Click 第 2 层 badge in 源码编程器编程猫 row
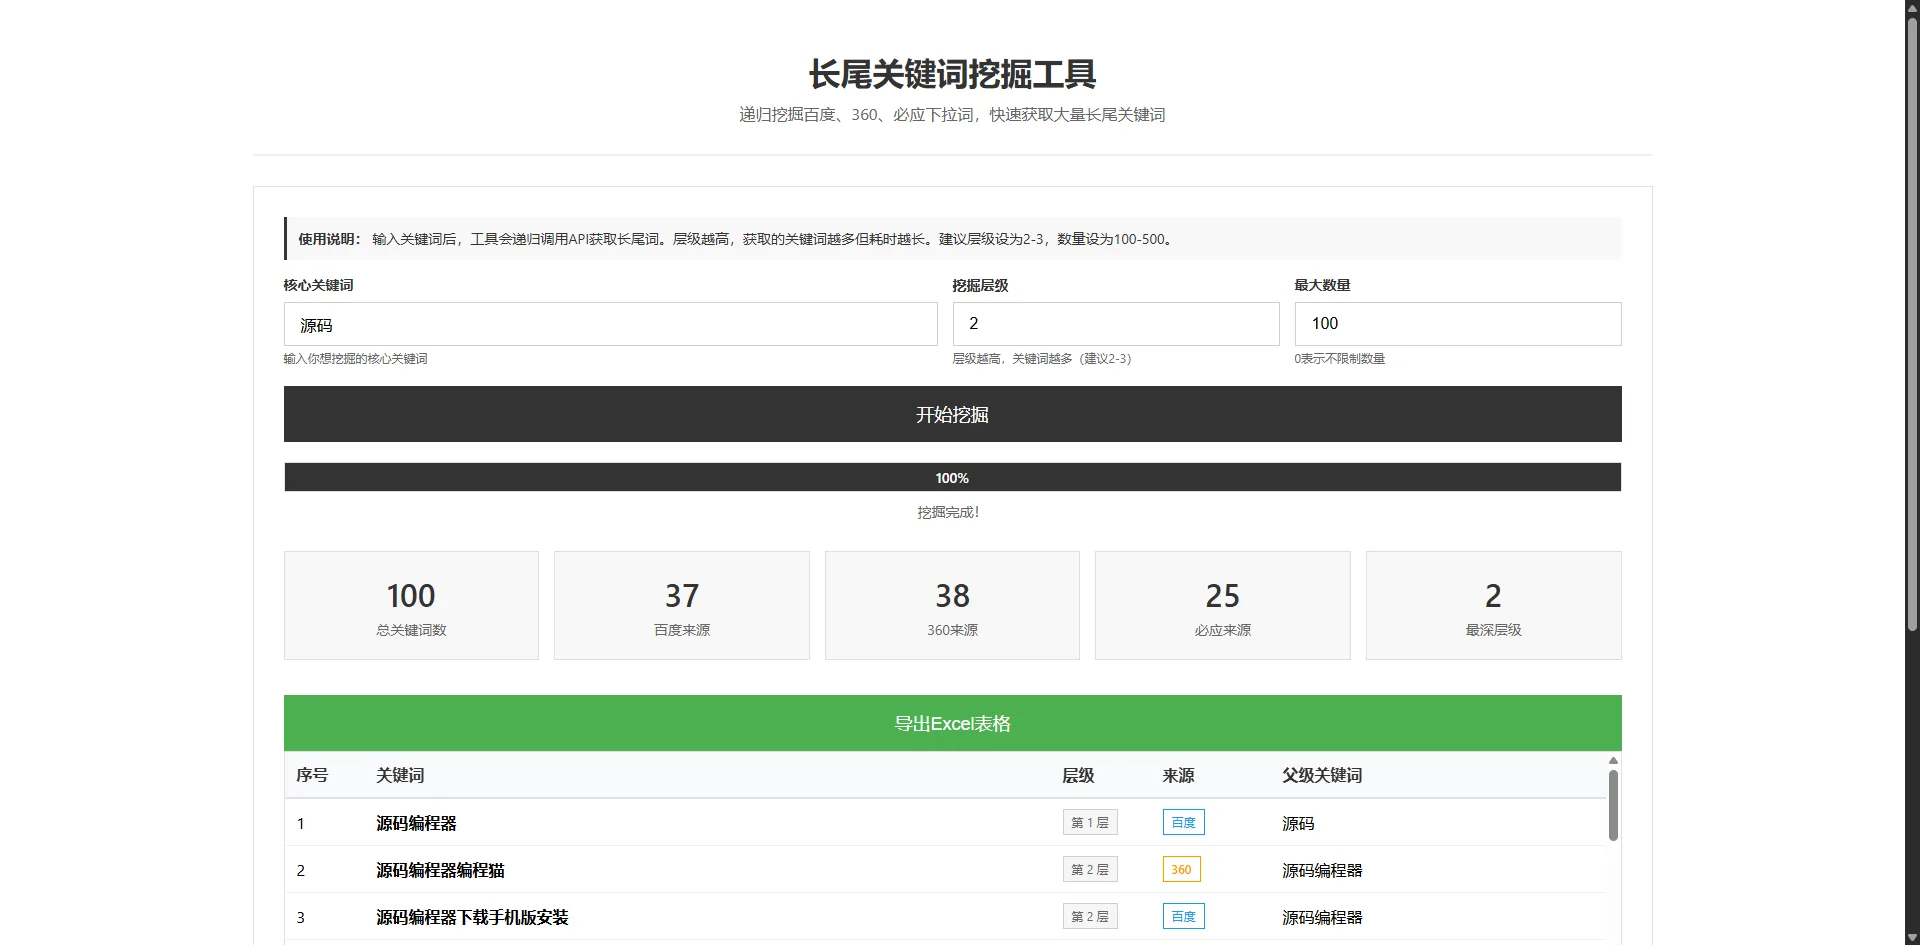 1090,869
